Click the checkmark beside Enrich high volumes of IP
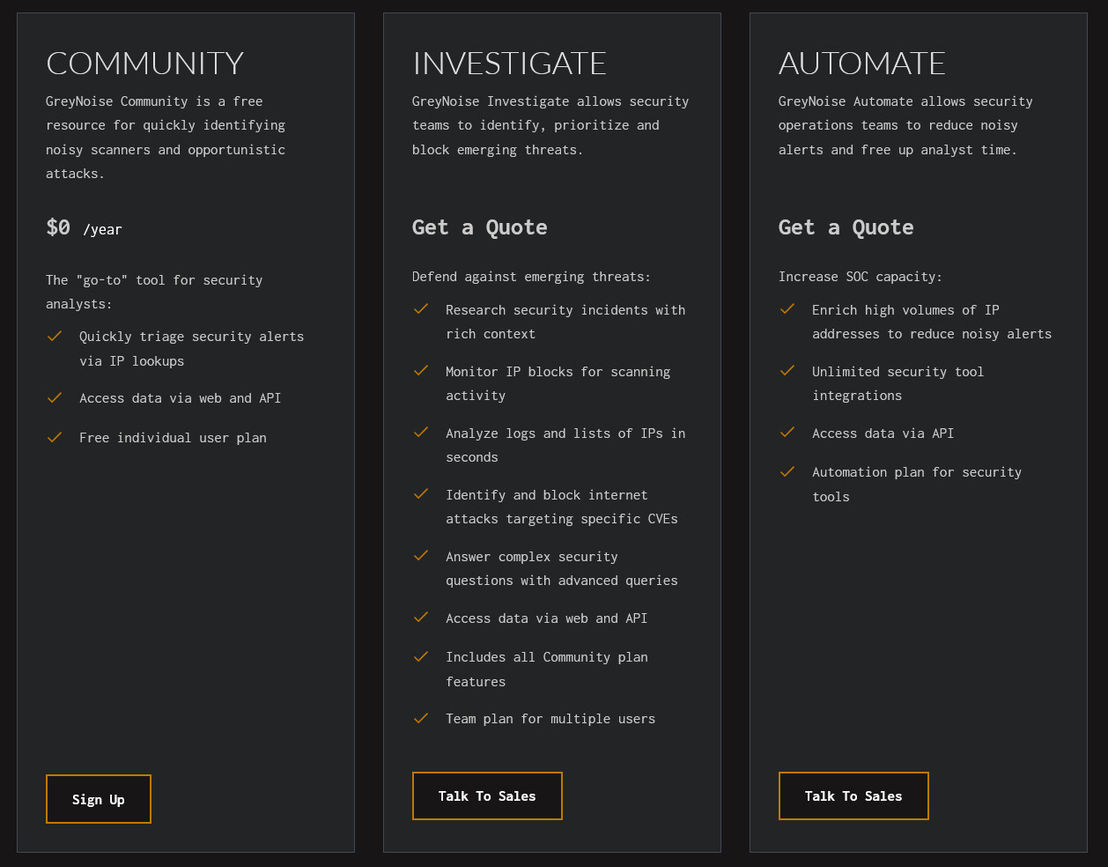Image resolution: width=1108 pixels, height=867 pixels. pyautogui.click(x=787, y=309)
